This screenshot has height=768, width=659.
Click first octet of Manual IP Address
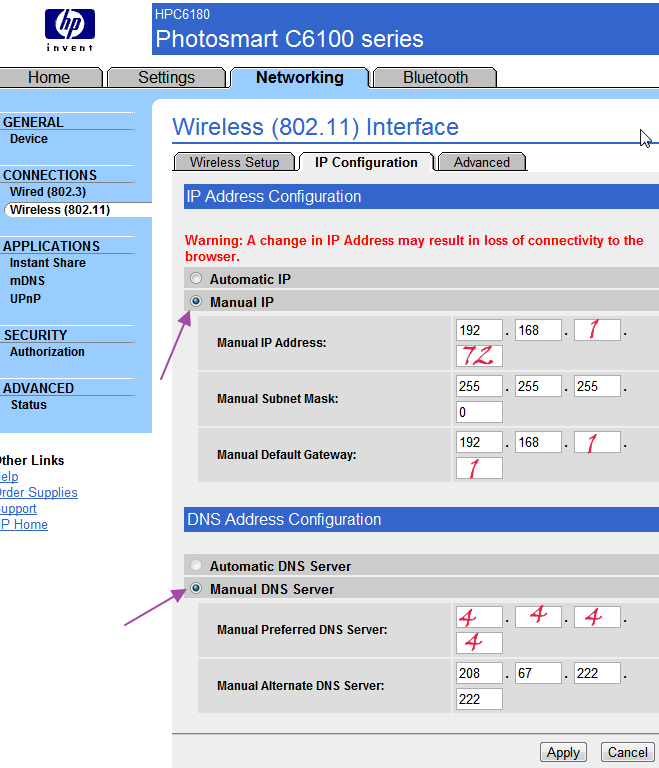479,330
